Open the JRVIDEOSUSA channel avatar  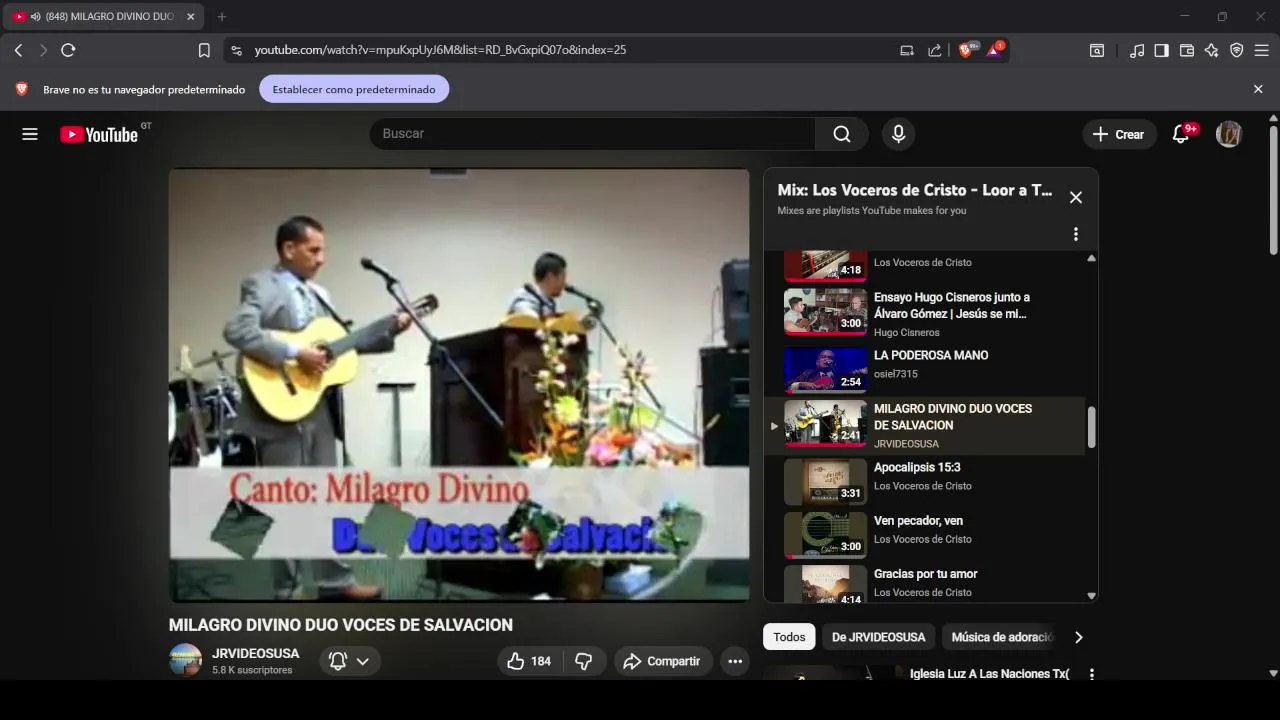coord(185,660)
